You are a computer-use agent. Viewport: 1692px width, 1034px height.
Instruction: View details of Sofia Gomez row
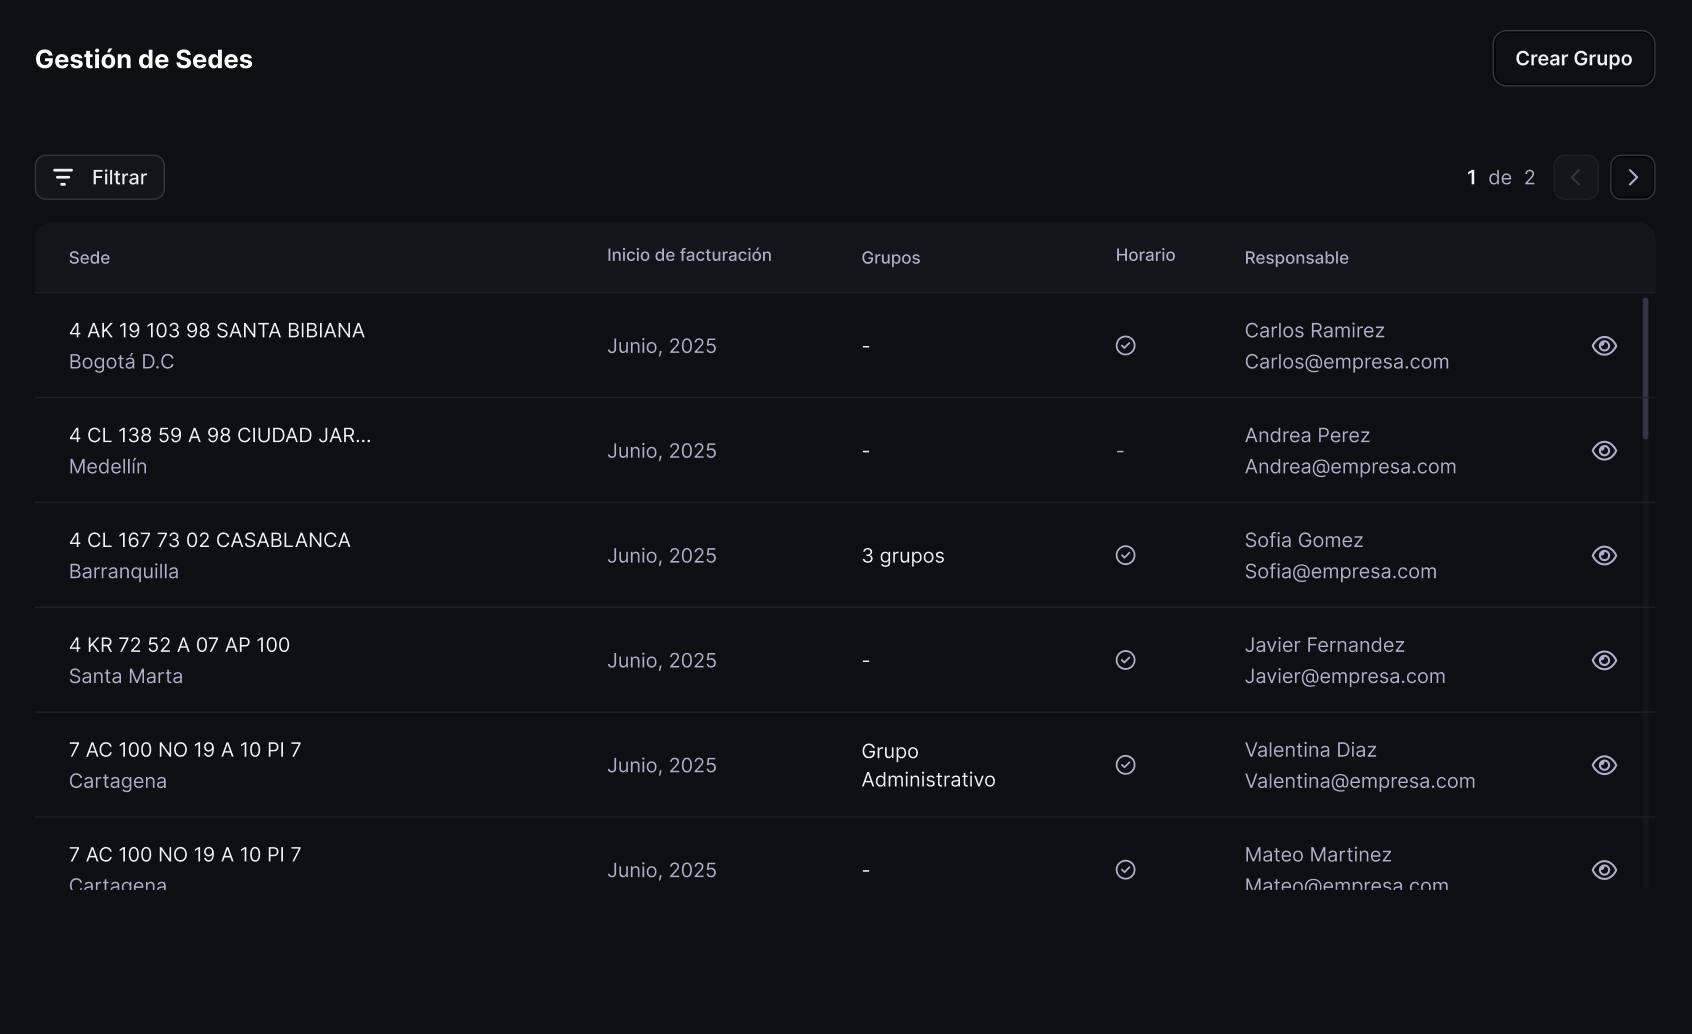click(1604, 555)
